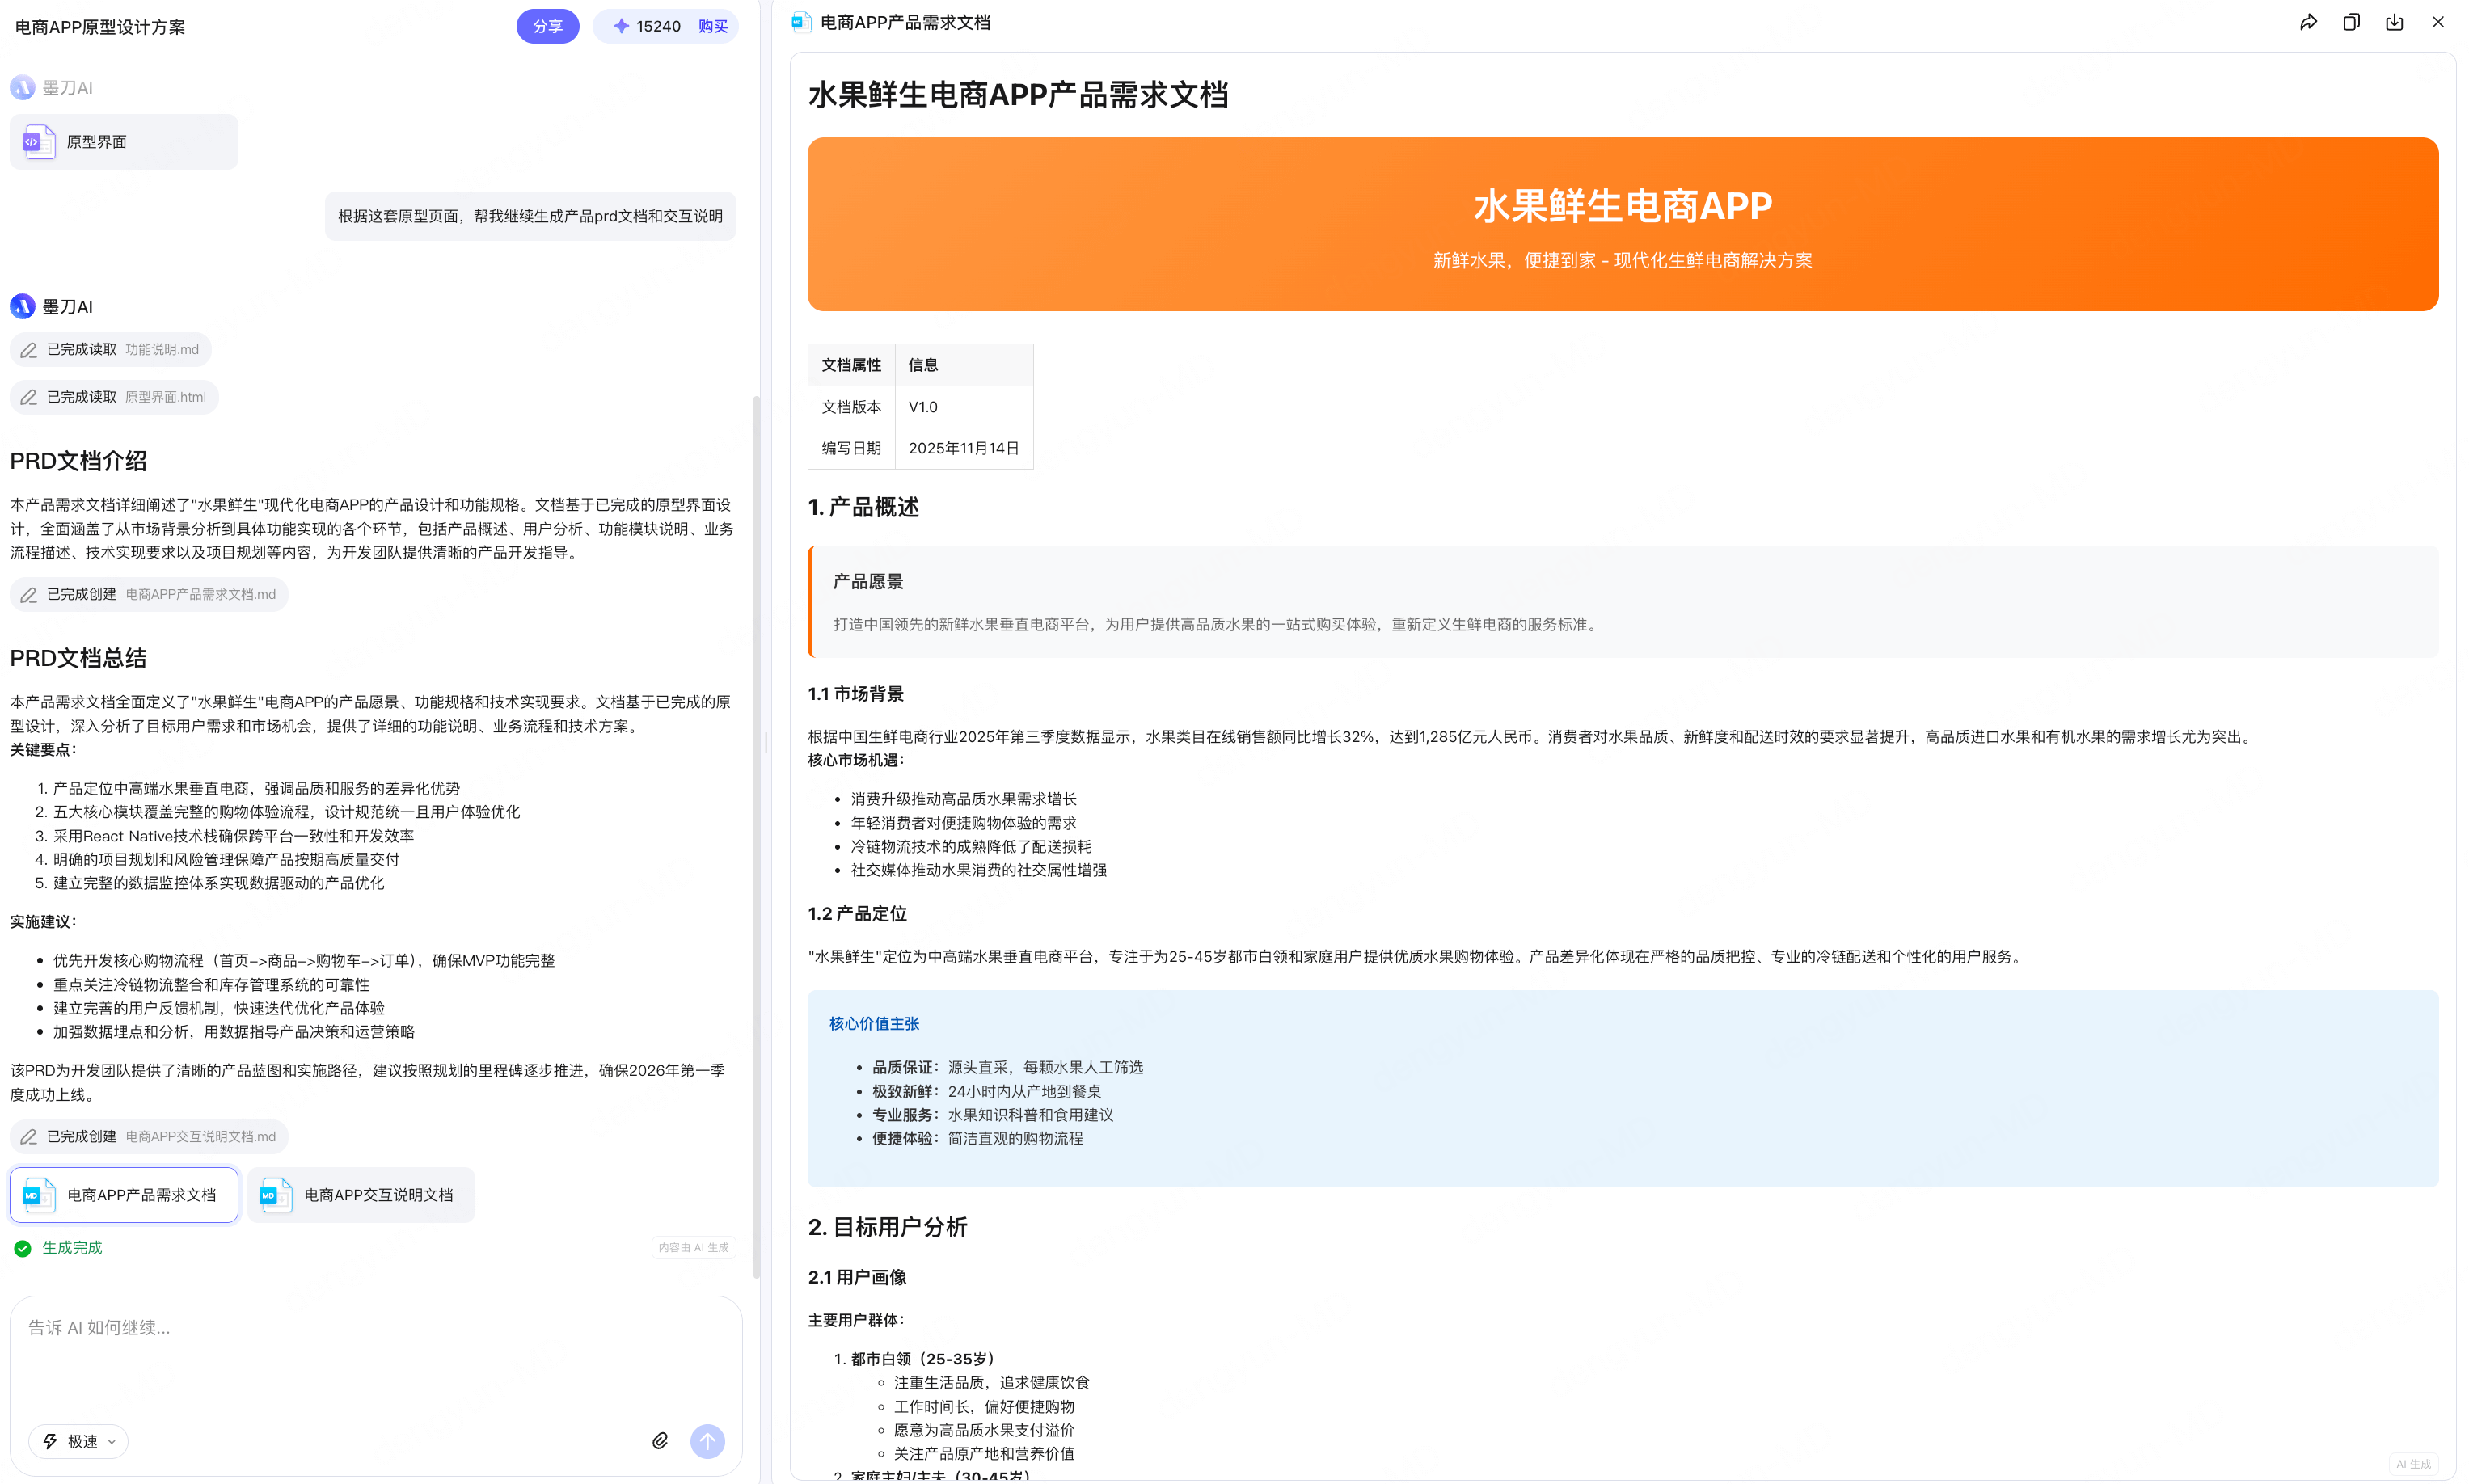2469x1484 pixels.
Task: Switch to 电商APP交互说明文档 file card
Action: tap(360, 1194)
